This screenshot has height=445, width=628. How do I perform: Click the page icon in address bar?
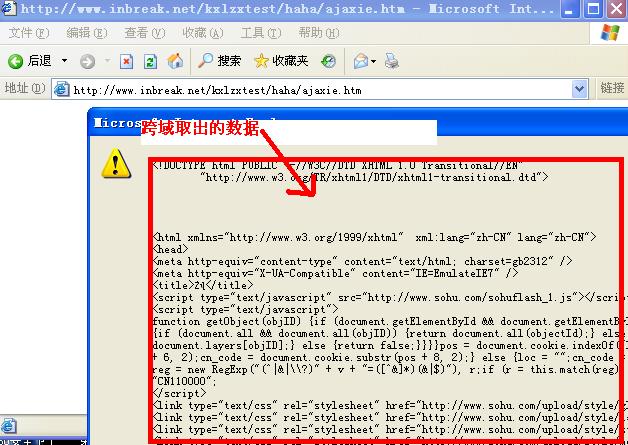pos(62,89)
